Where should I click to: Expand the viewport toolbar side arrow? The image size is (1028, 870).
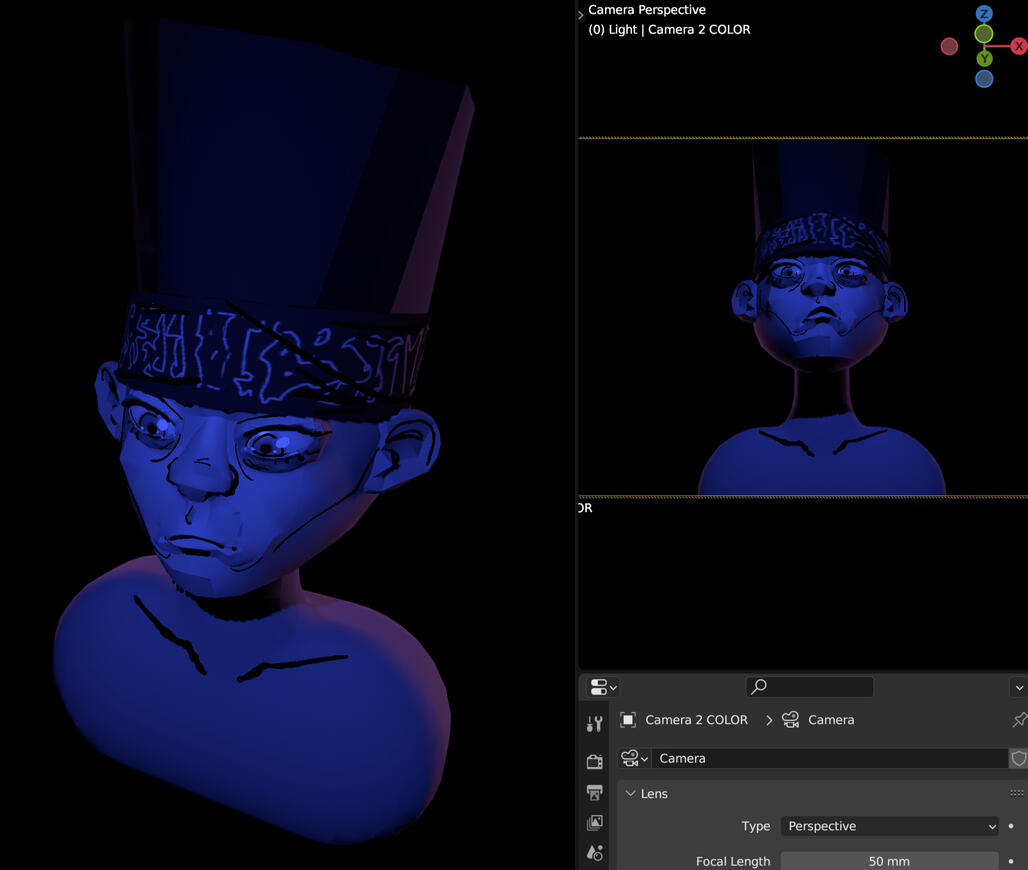point(581,15)
